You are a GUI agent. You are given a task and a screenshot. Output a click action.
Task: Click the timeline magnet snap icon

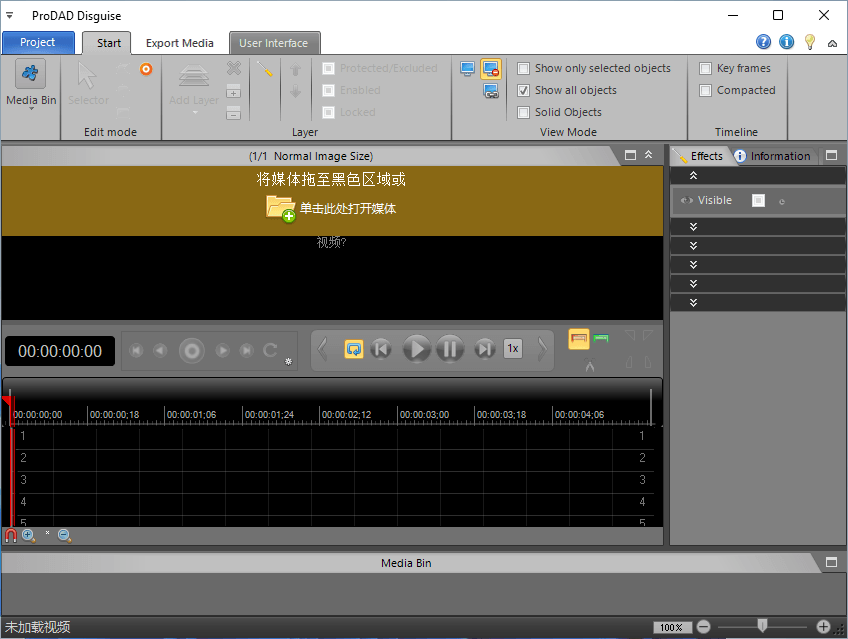click(x=11, y=536)
